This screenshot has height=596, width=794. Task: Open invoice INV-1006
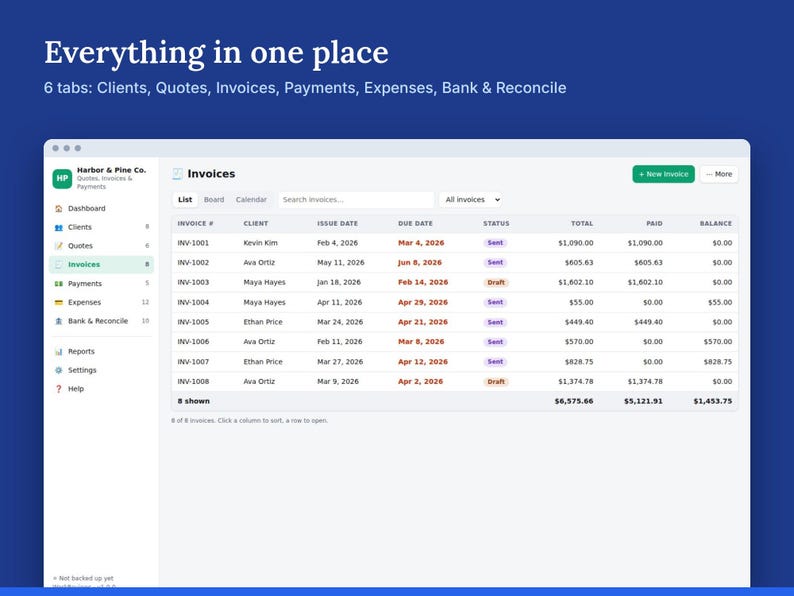(x=455, y=342)
